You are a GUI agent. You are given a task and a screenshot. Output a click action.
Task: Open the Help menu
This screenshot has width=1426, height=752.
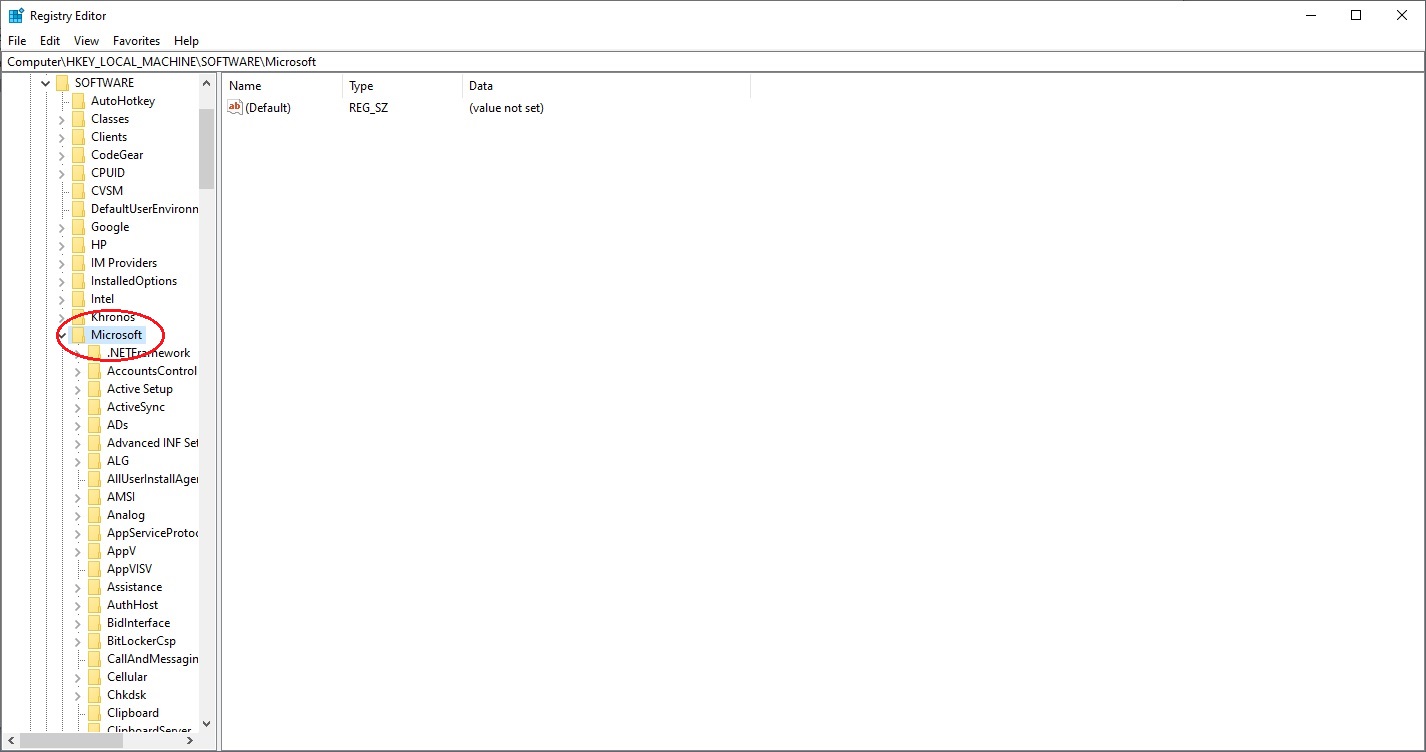coord(186,41)
